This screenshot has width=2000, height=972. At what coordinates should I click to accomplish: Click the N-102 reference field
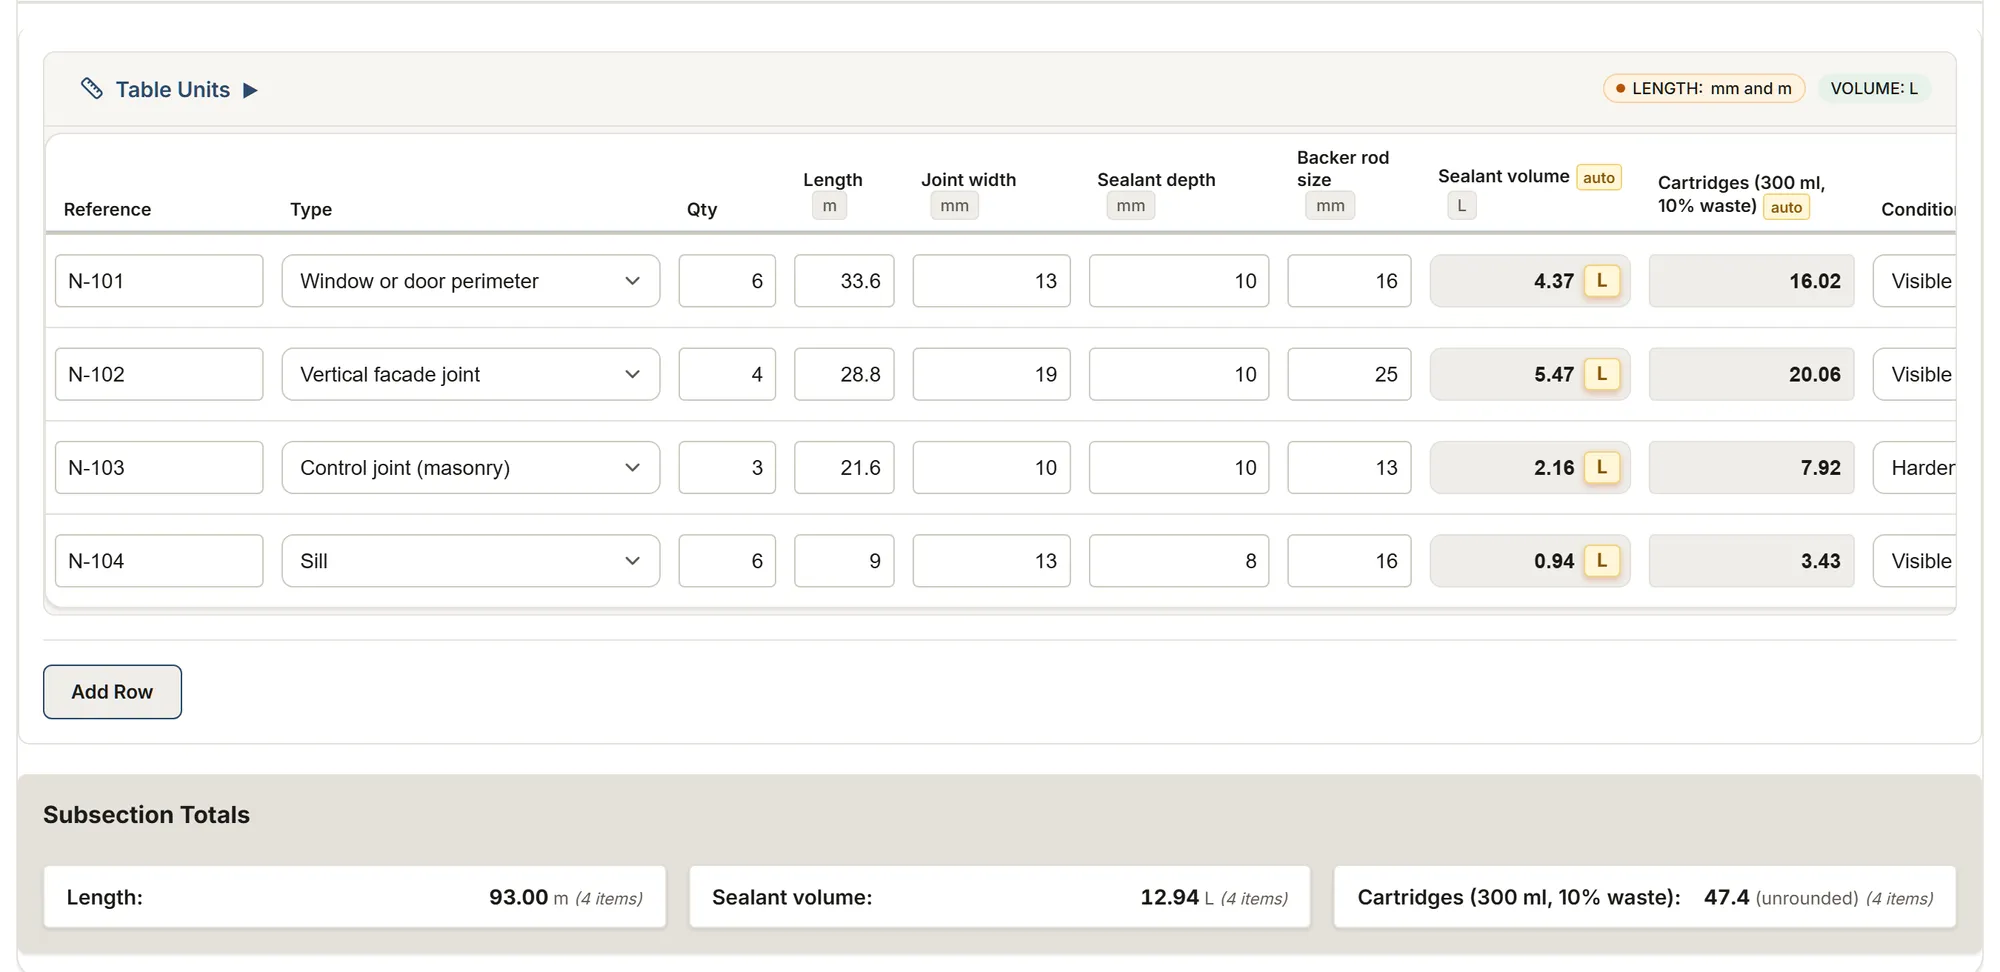click(159, 374)
